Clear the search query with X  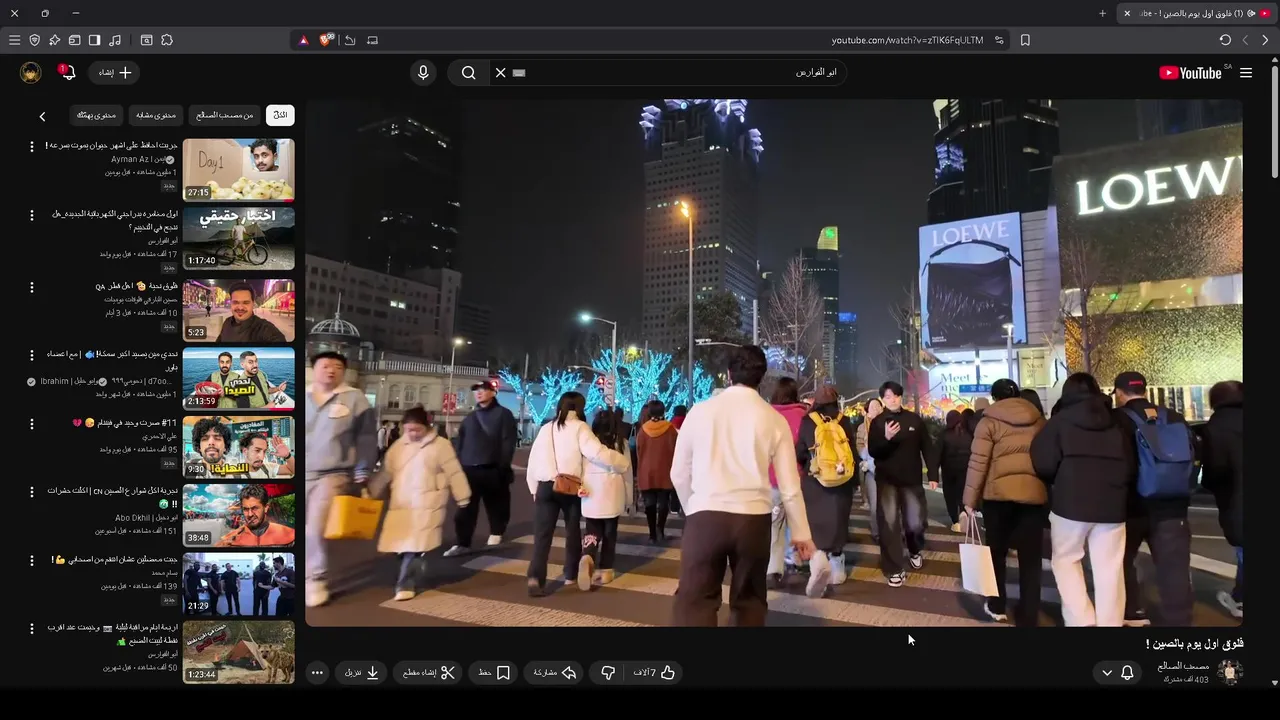pos(501,72)
